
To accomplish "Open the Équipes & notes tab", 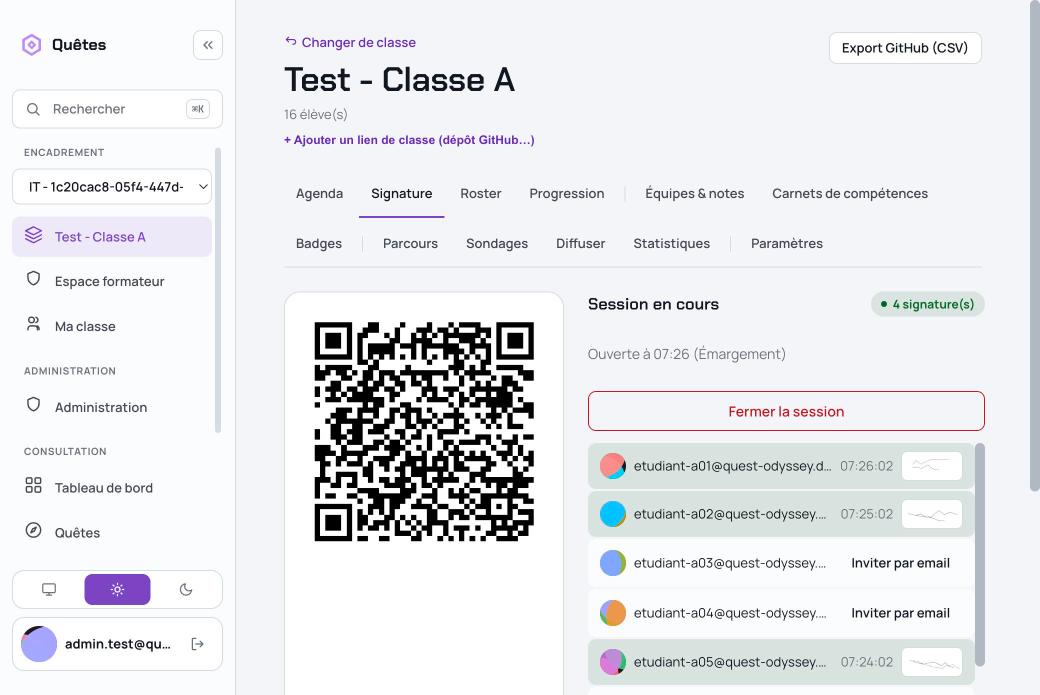I will [694, 194].
